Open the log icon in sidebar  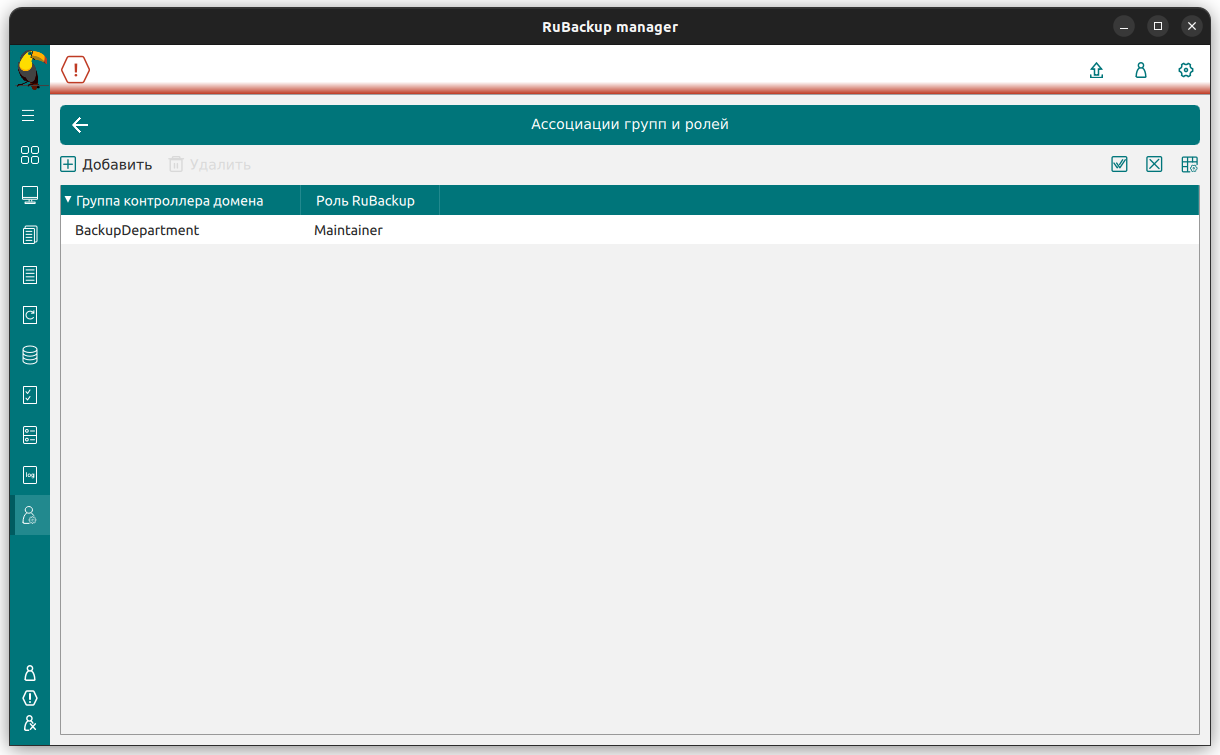click(x=30, y=475)
